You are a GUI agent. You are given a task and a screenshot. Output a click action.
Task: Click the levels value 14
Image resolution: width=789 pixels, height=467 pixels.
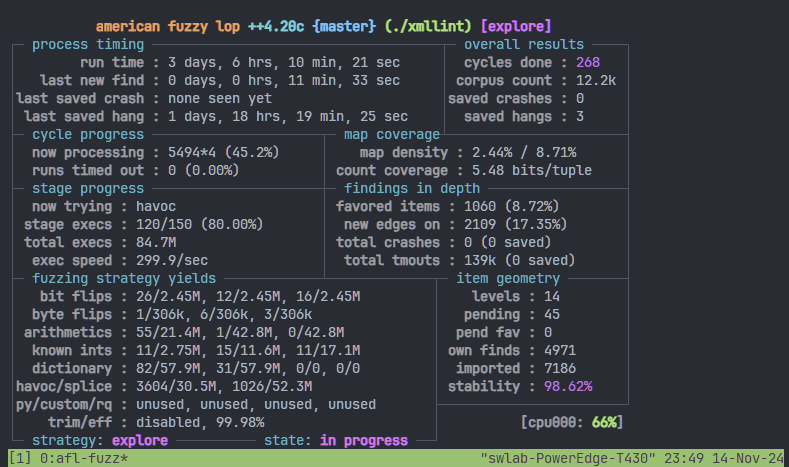(x=551, y=296)
